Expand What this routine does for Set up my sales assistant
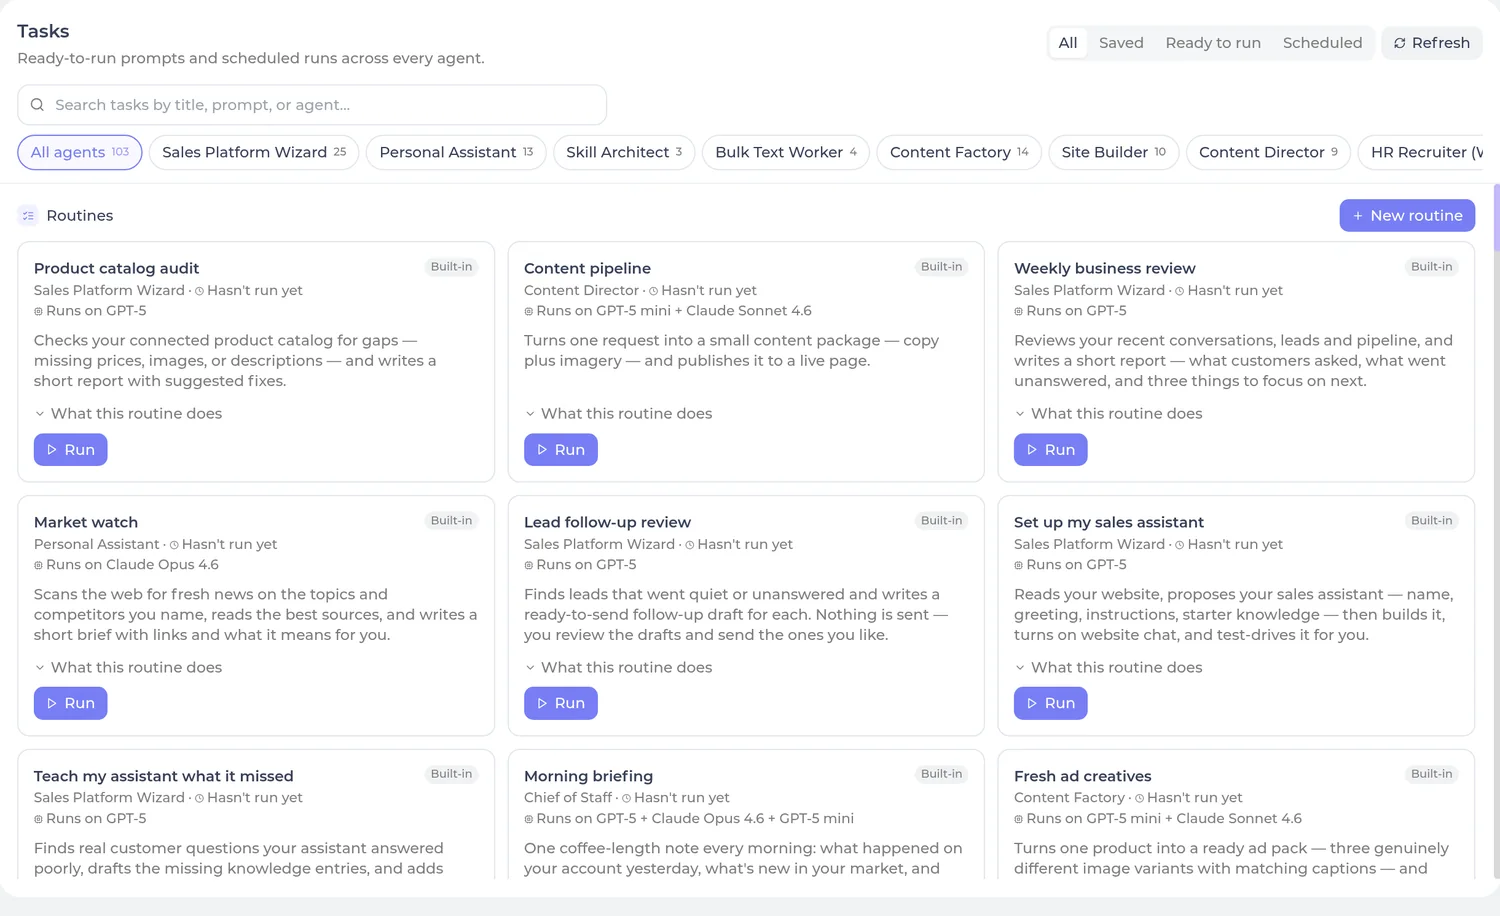The width and height of the screenshot is (1500, 916). click(1108, 668)
